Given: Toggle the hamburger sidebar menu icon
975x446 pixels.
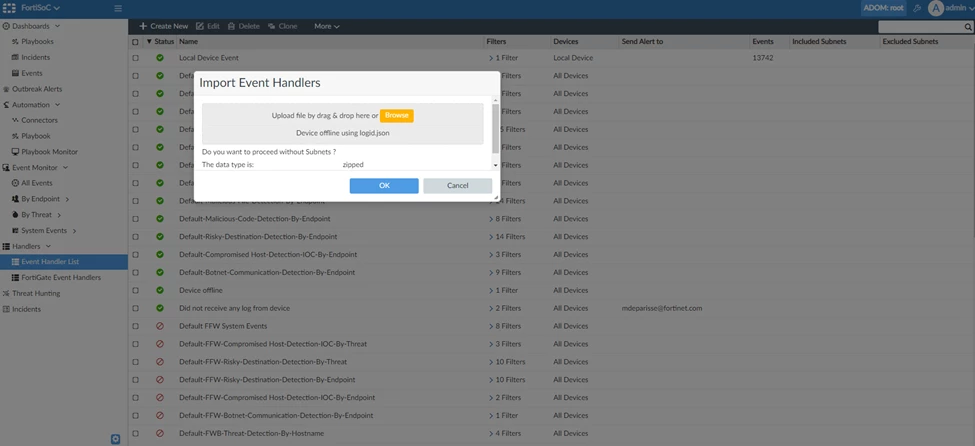Looking at the screenshot, I should point(118,9).
